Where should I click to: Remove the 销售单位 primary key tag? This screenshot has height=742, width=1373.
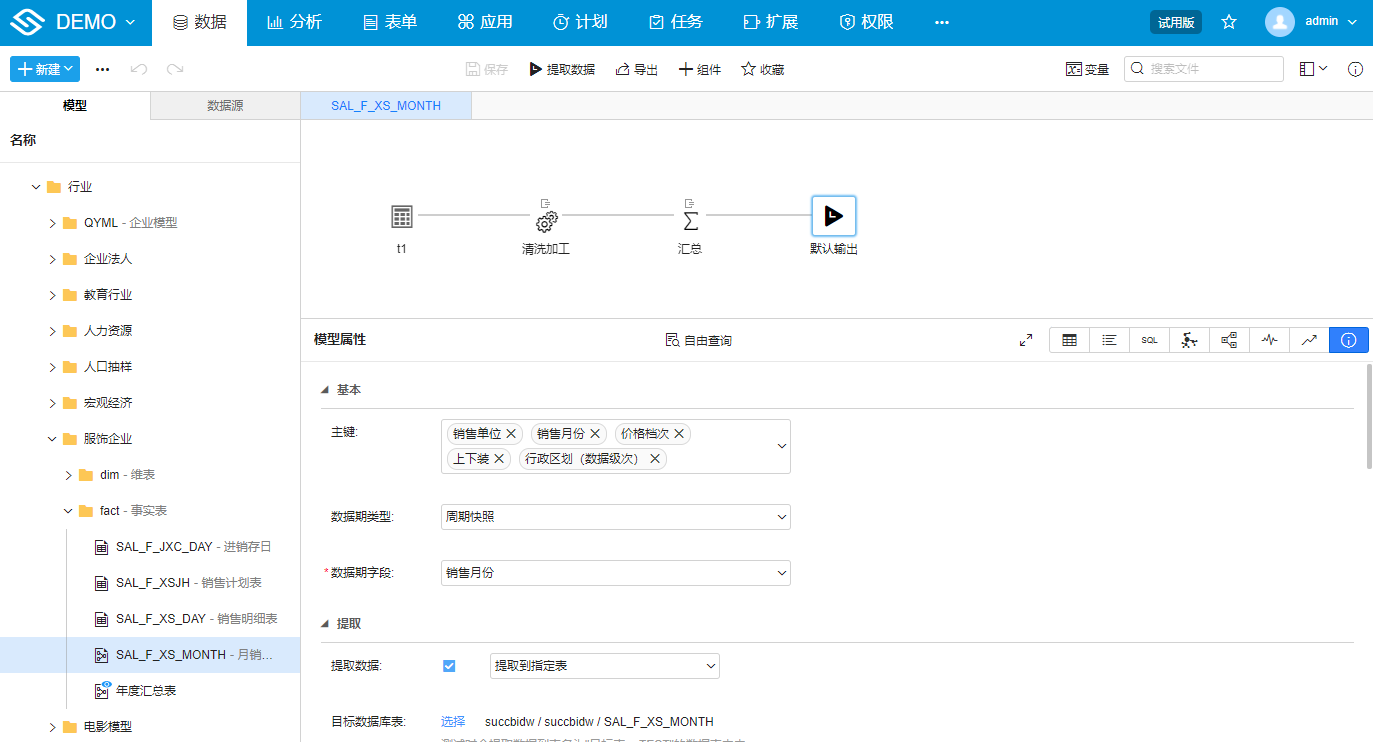click(511, 433)
